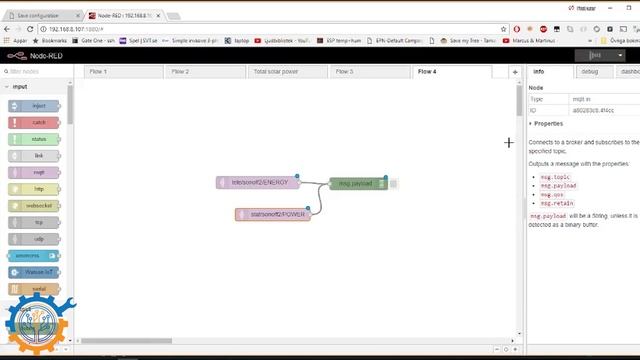Select the Flow 4 tab
Image resolution: width=640 pixels, height=360 pixels.
click(x=452, y=71)
